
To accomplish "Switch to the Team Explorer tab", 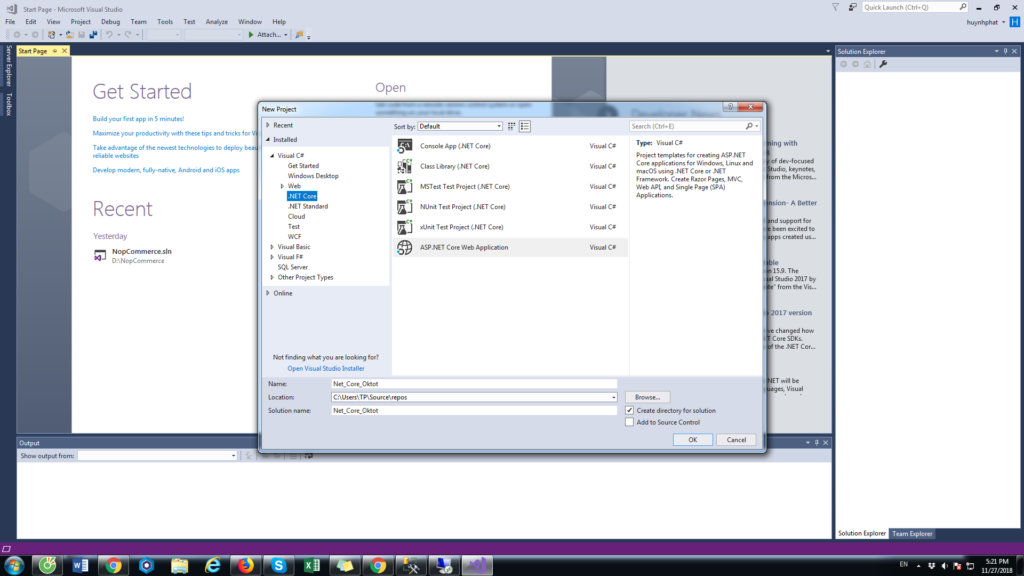I will [x=911, y=534].
